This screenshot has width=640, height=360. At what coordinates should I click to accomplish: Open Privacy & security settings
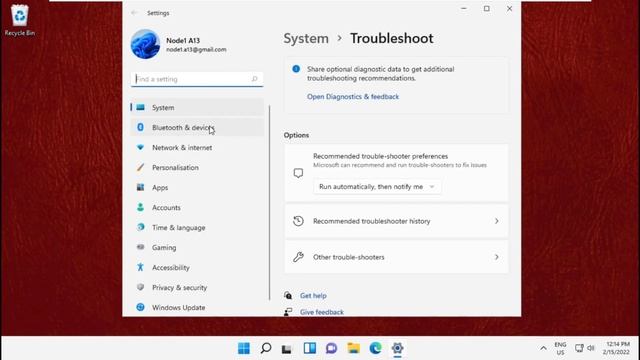197,287
